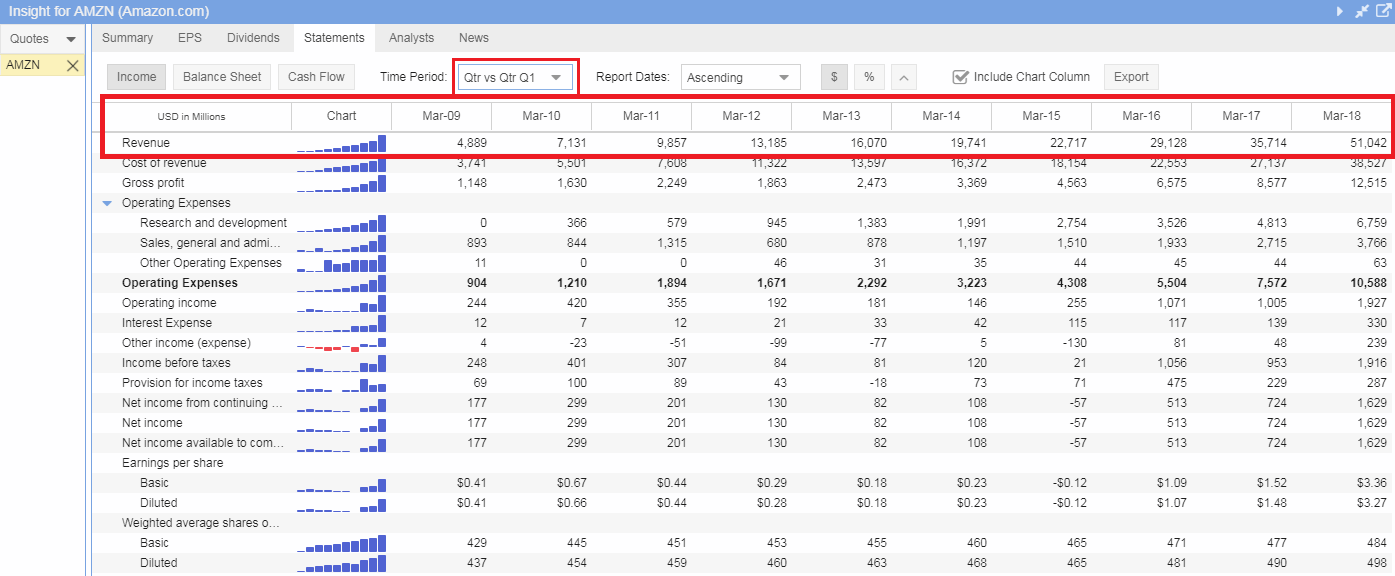Show the Balance Sheet statement
The height and width of the screenshot is (576, 1395).
click(x=222, y=77)
